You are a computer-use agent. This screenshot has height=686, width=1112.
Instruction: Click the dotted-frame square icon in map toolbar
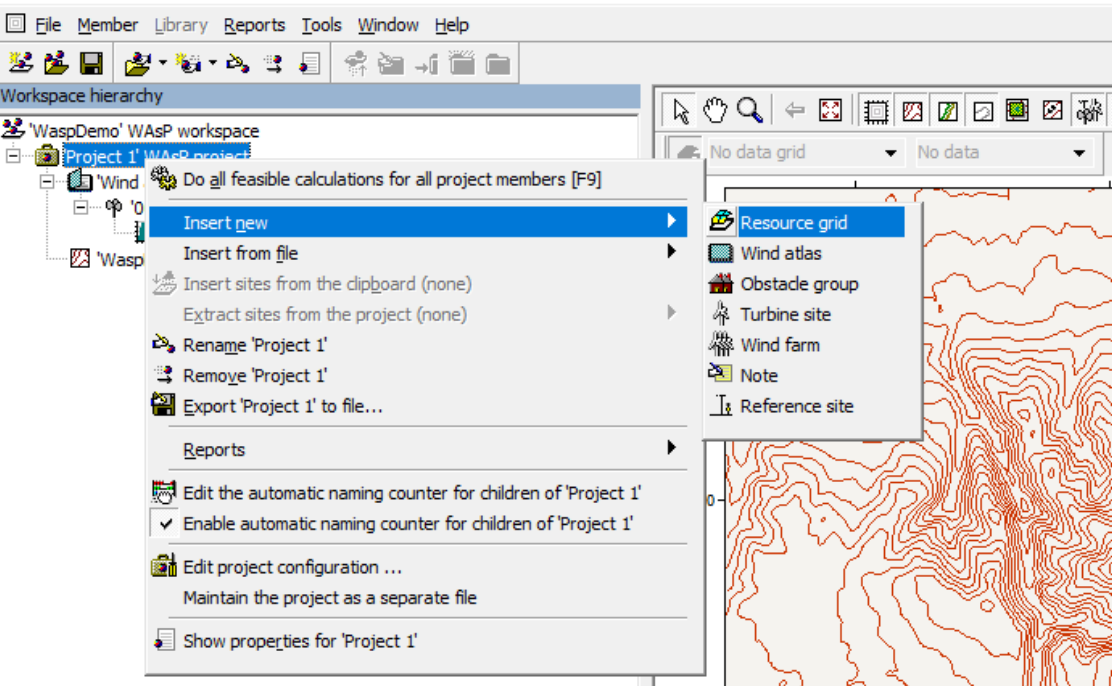click(x=877, y=111)
